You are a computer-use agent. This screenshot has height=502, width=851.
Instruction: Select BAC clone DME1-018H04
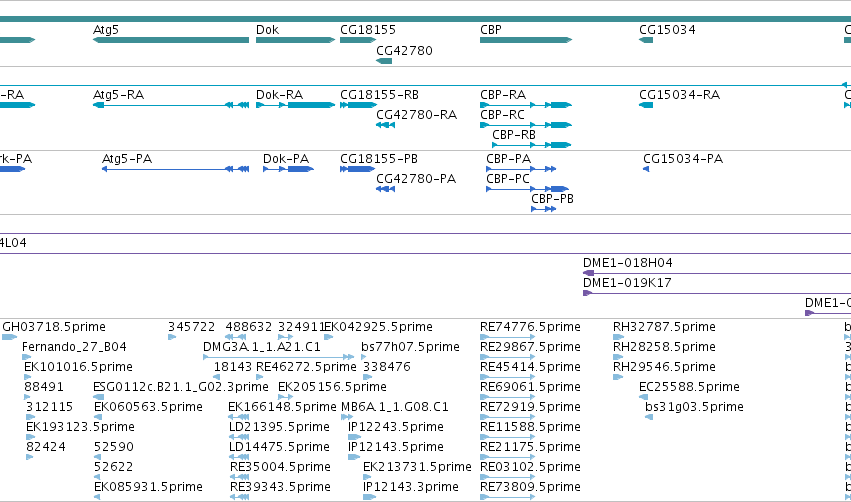(717, 273)
